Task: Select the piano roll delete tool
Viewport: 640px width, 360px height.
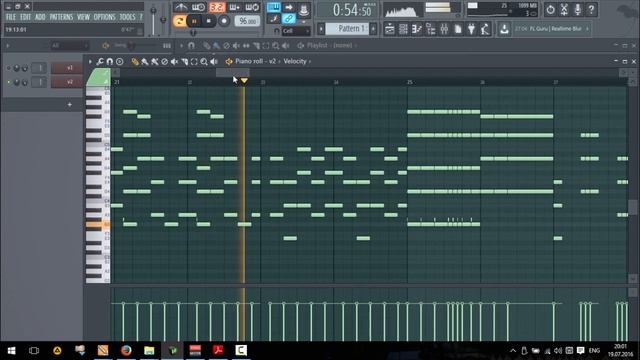Action: coord(164,62)
